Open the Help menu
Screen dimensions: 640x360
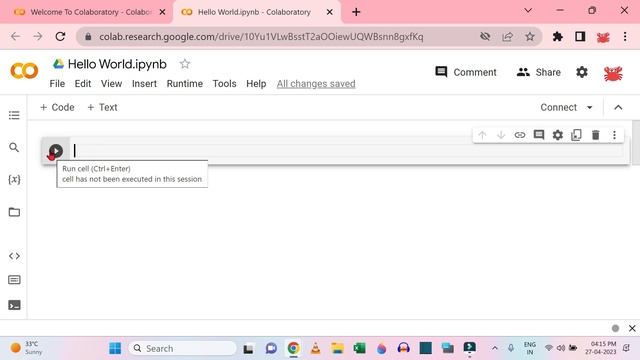(x=256, y=84)
